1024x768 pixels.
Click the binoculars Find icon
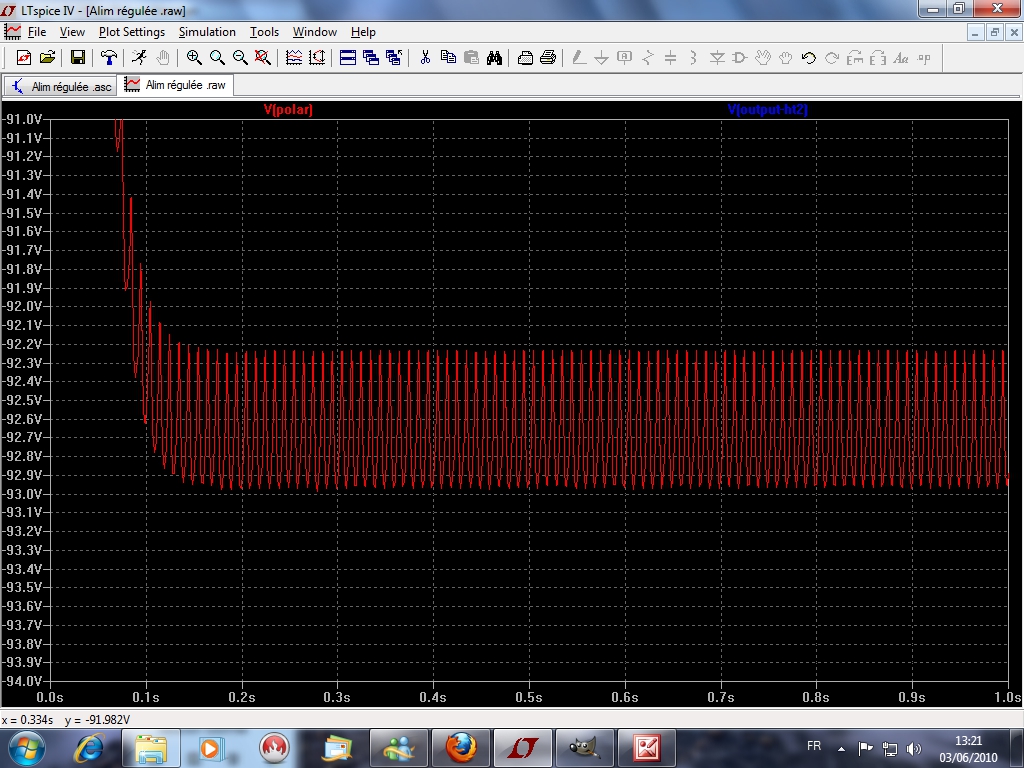[494, 57]
